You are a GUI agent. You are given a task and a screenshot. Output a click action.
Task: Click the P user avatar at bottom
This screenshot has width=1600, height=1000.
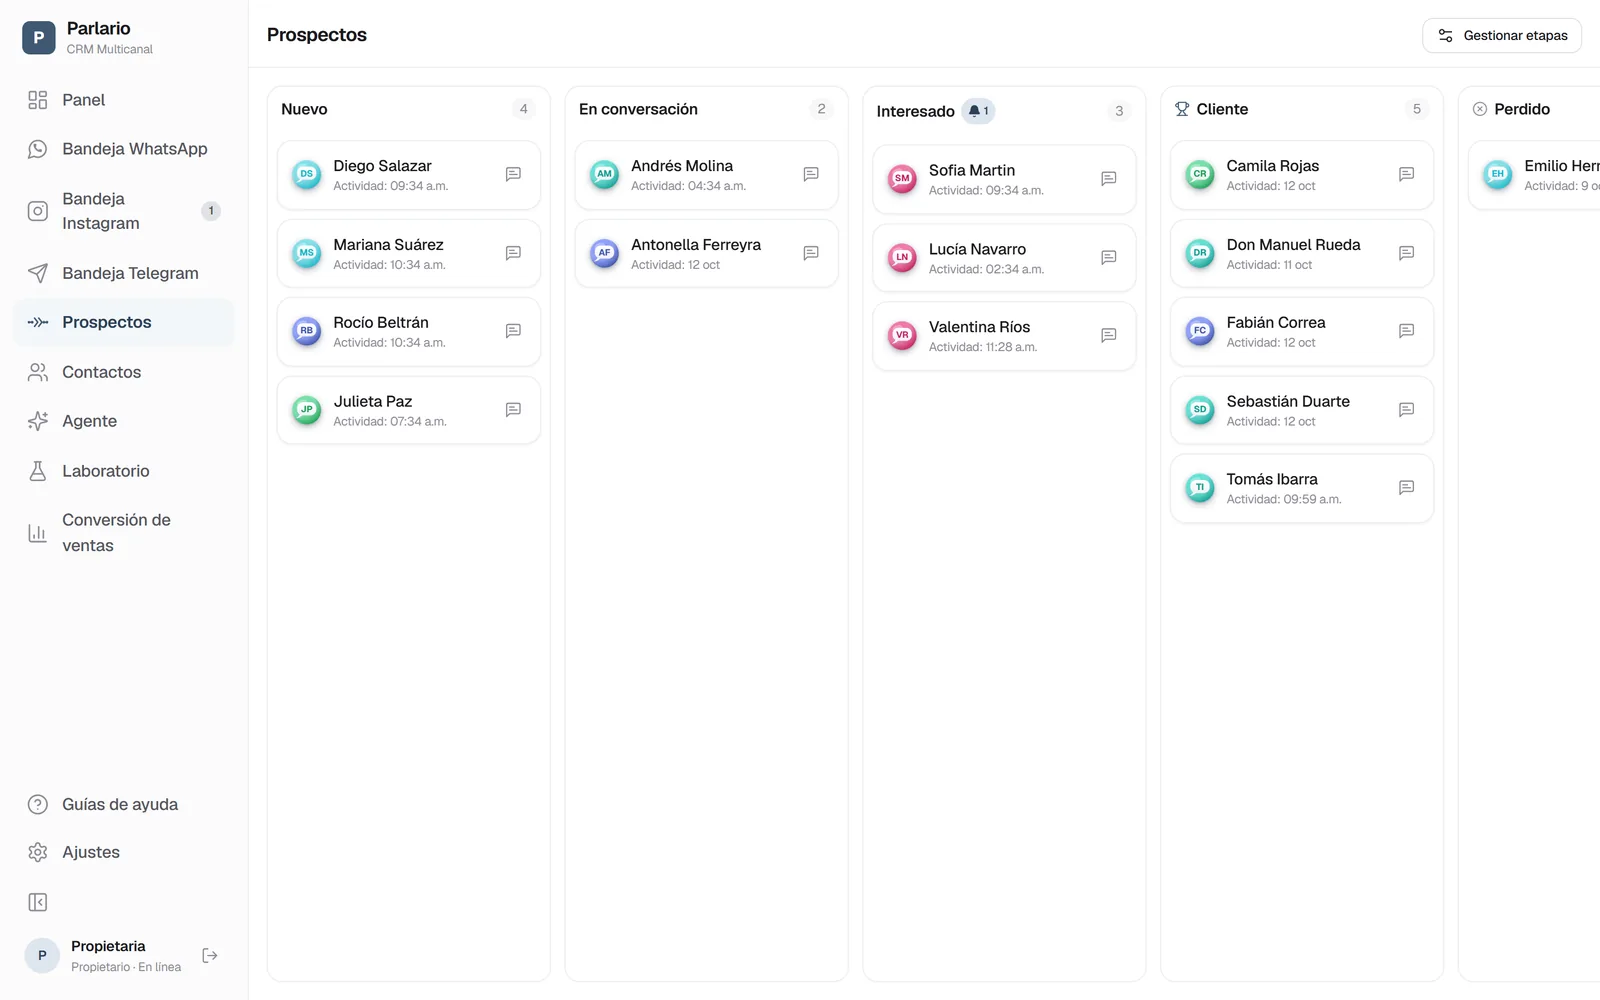click(42, 956)
